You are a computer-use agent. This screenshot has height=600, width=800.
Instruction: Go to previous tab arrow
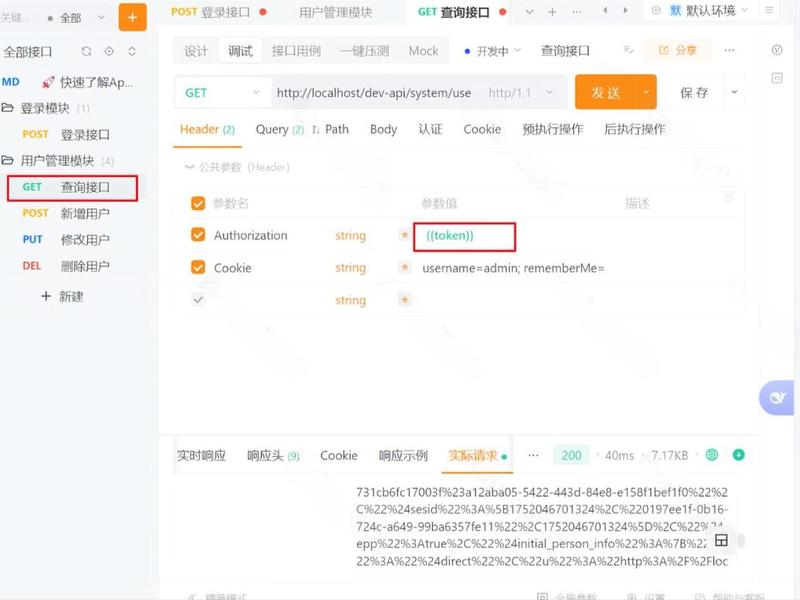[x=605, y=11]
